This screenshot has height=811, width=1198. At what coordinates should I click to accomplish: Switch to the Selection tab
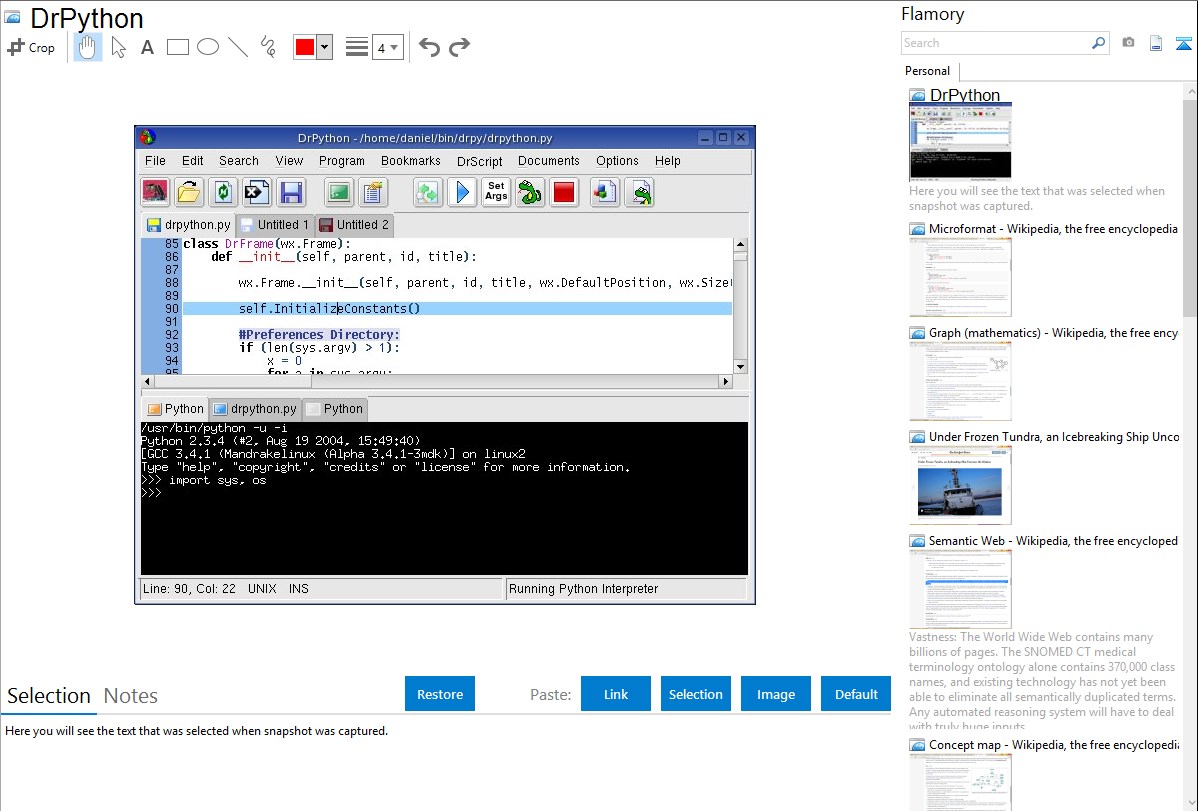click(x=49, y=696)
